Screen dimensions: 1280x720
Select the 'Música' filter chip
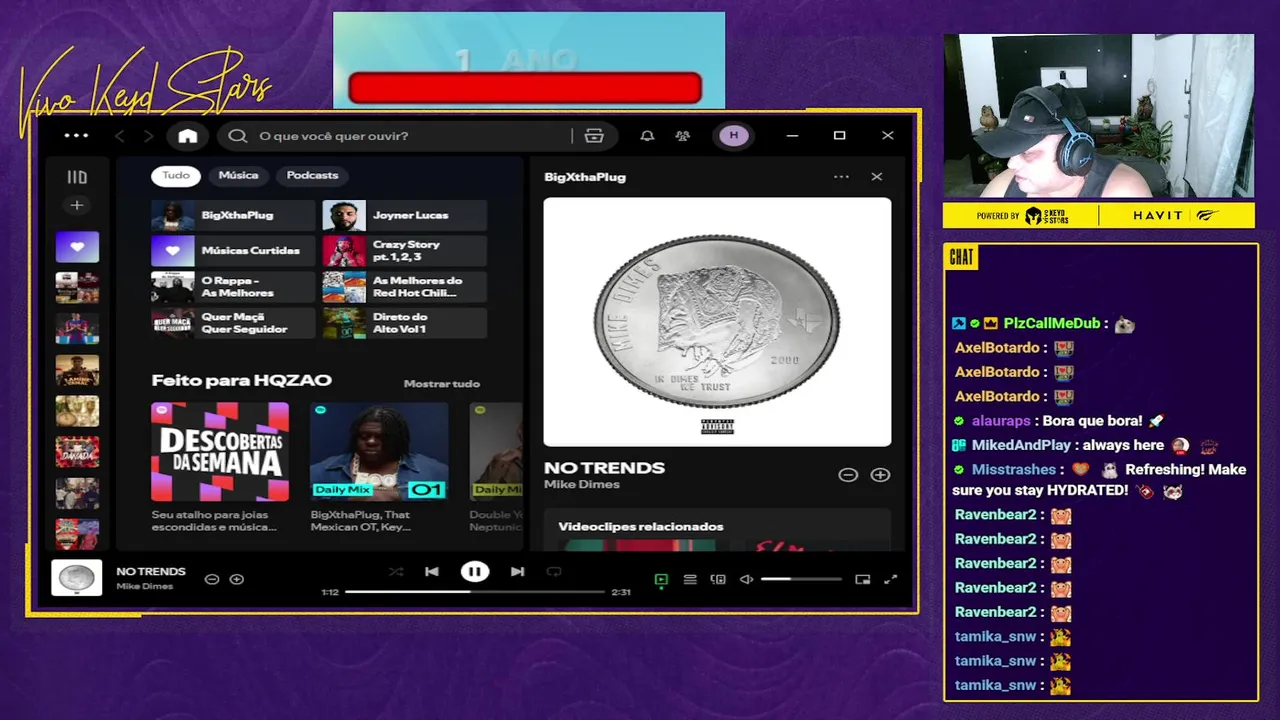pyautogui.click(x=238, y=176)
